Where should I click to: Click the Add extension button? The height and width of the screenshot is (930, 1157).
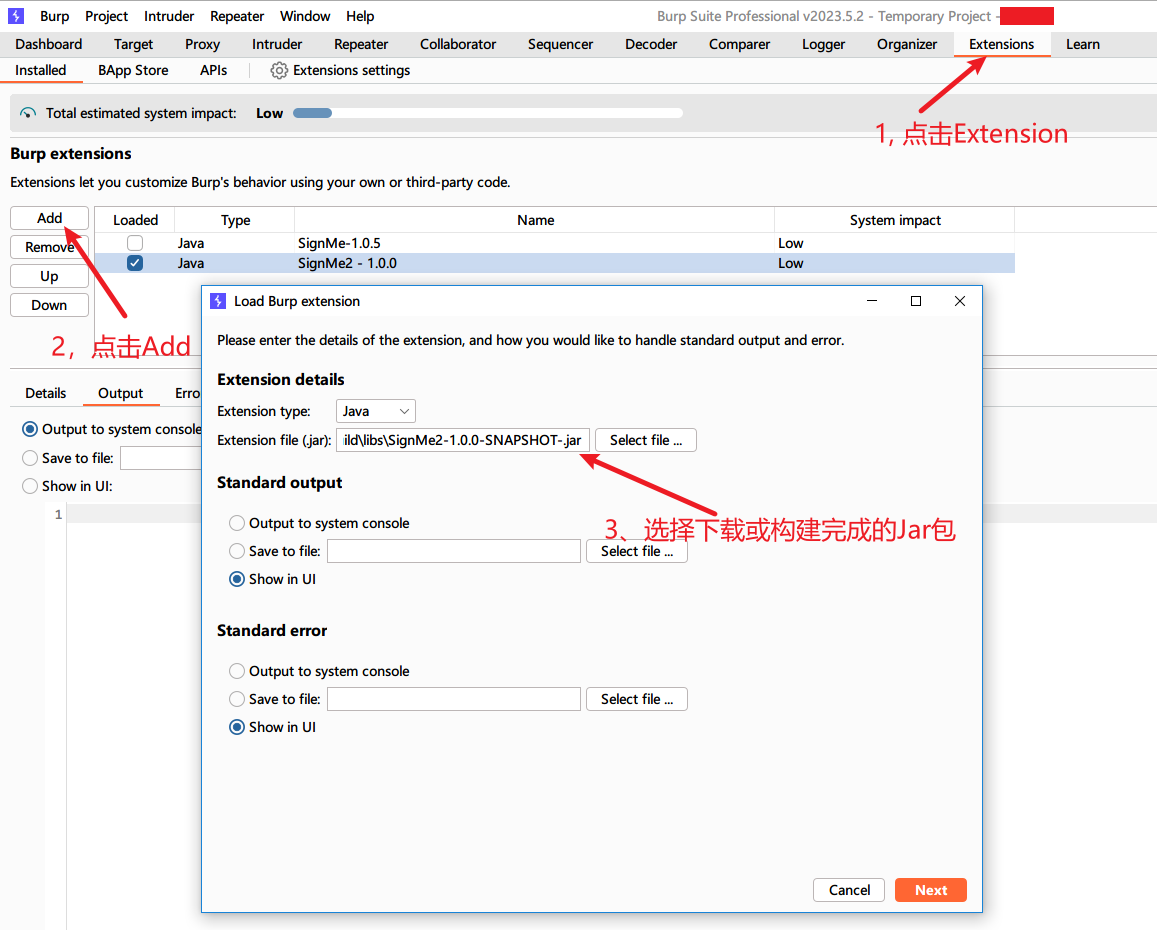click(x=49, y=218)
